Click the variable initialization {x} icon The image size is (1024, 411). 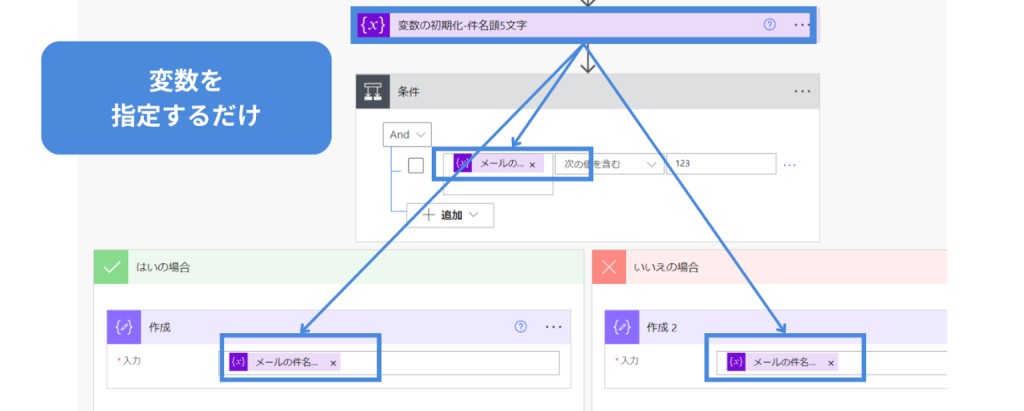pos(373,25)
